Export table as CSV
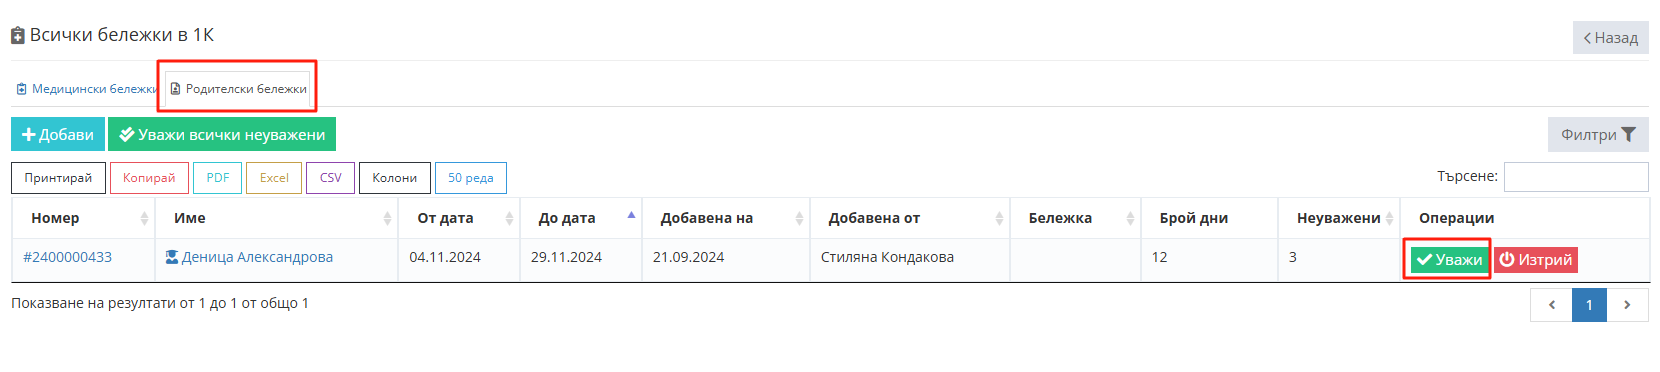Screen dimensions: 1660x372 point(331,178)
